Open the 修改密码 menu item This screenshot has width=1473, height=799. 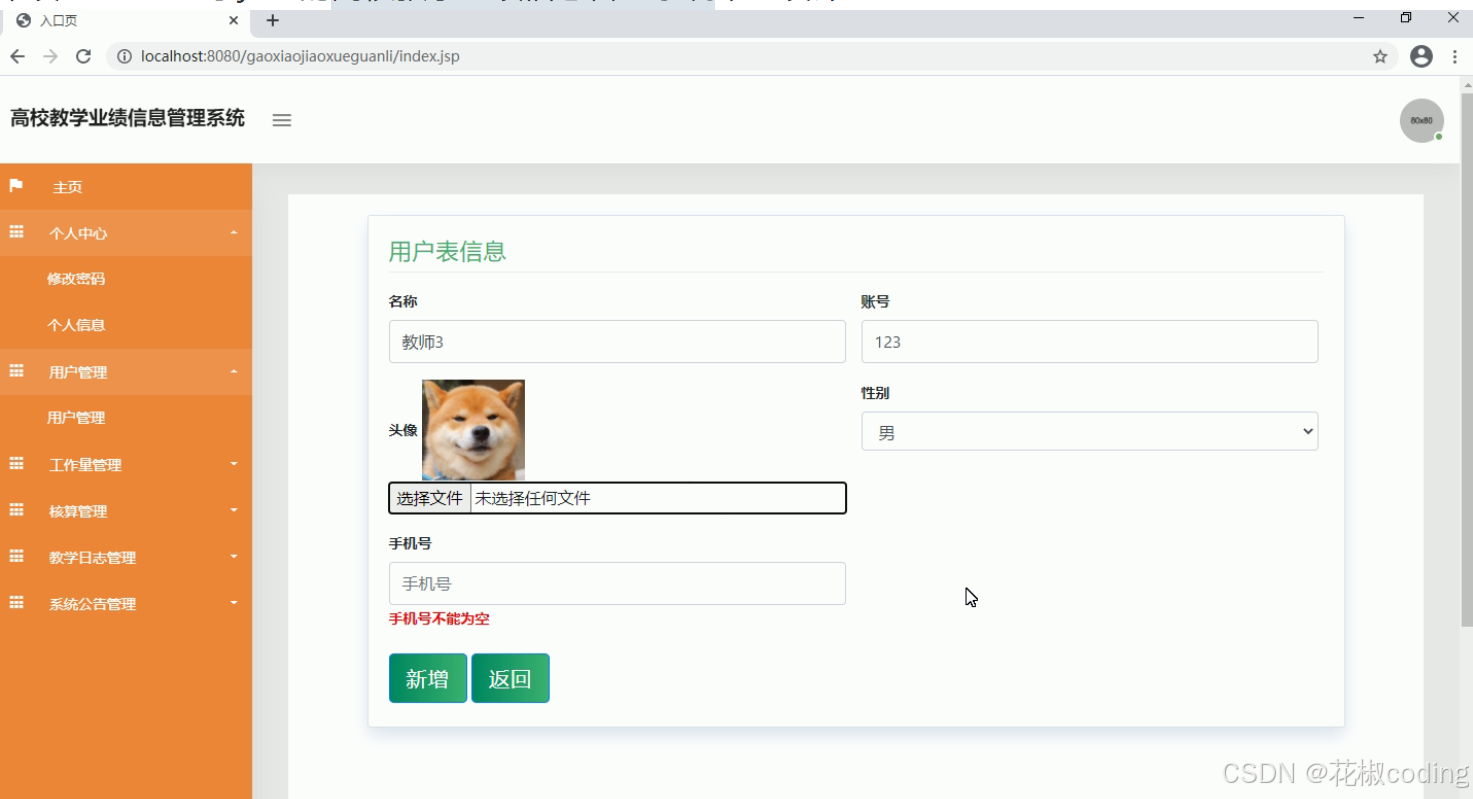(75, 278)
